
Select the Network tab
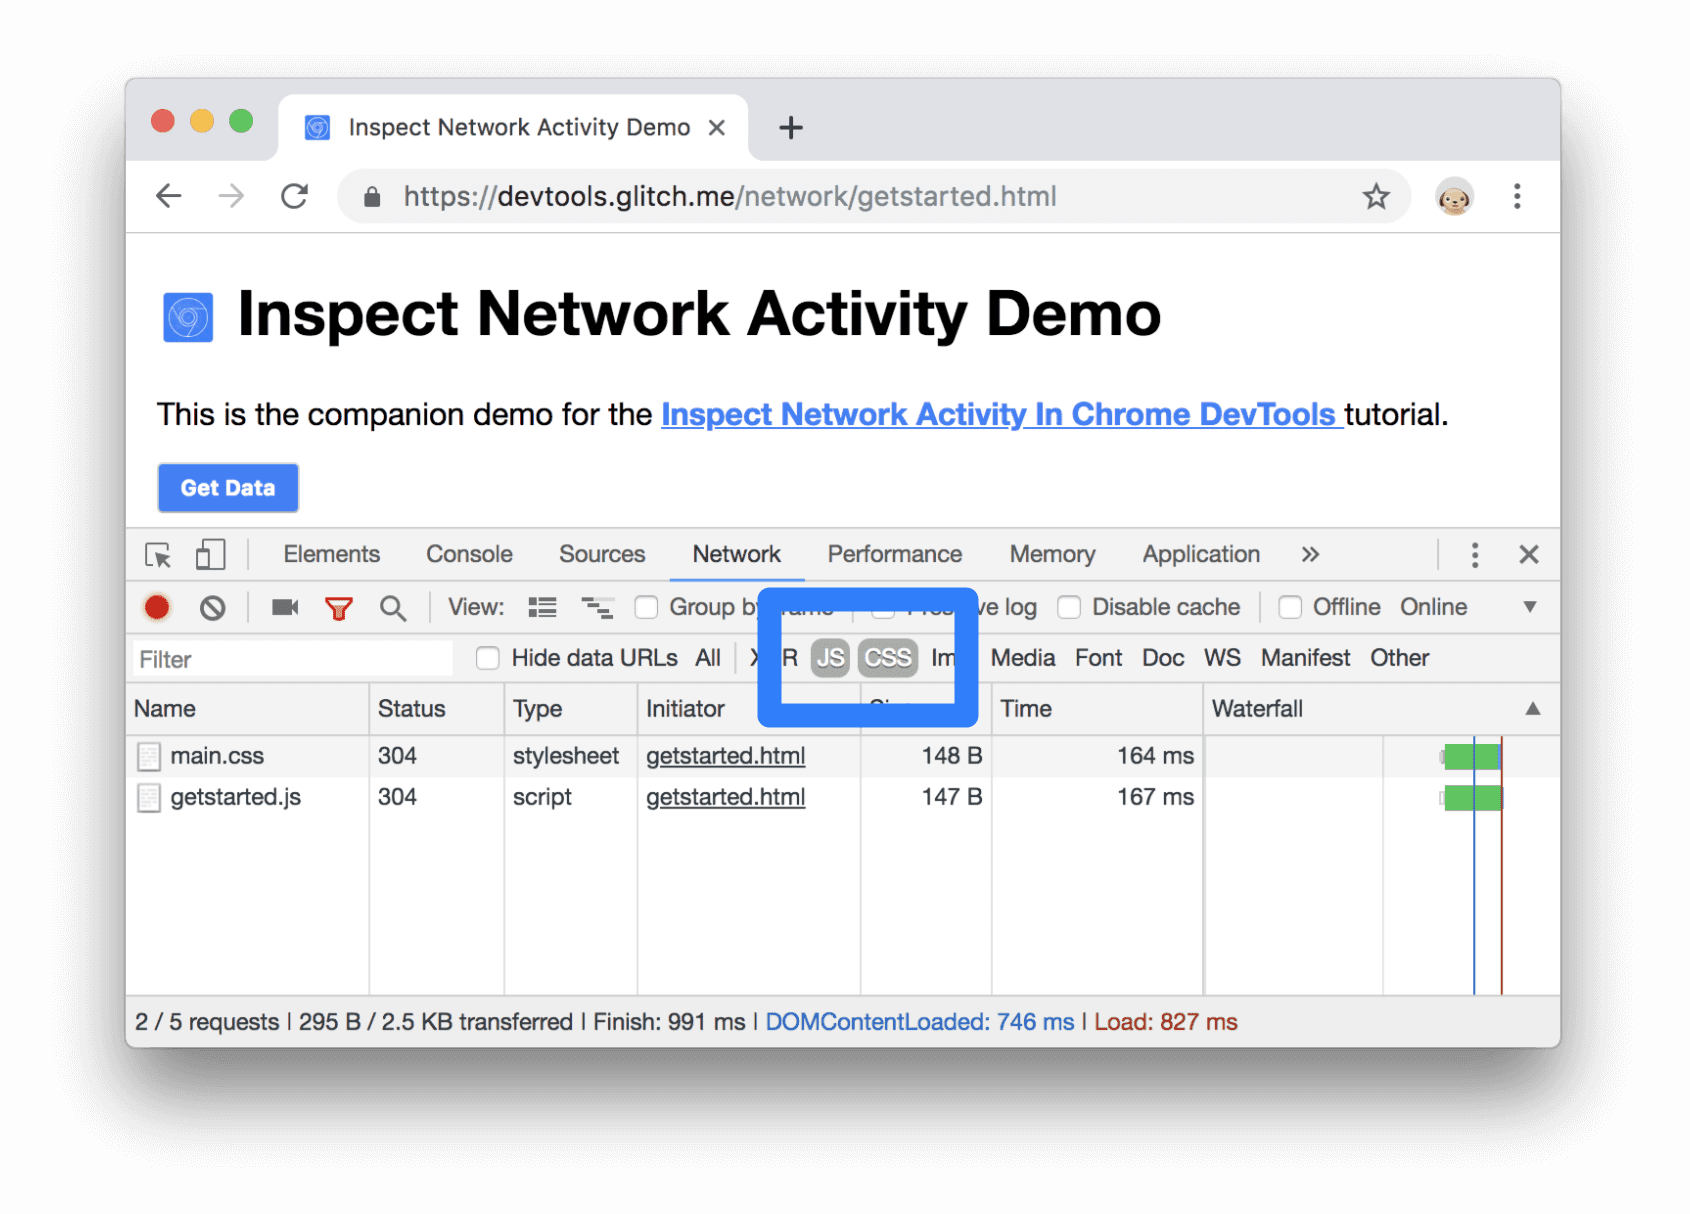737,555
